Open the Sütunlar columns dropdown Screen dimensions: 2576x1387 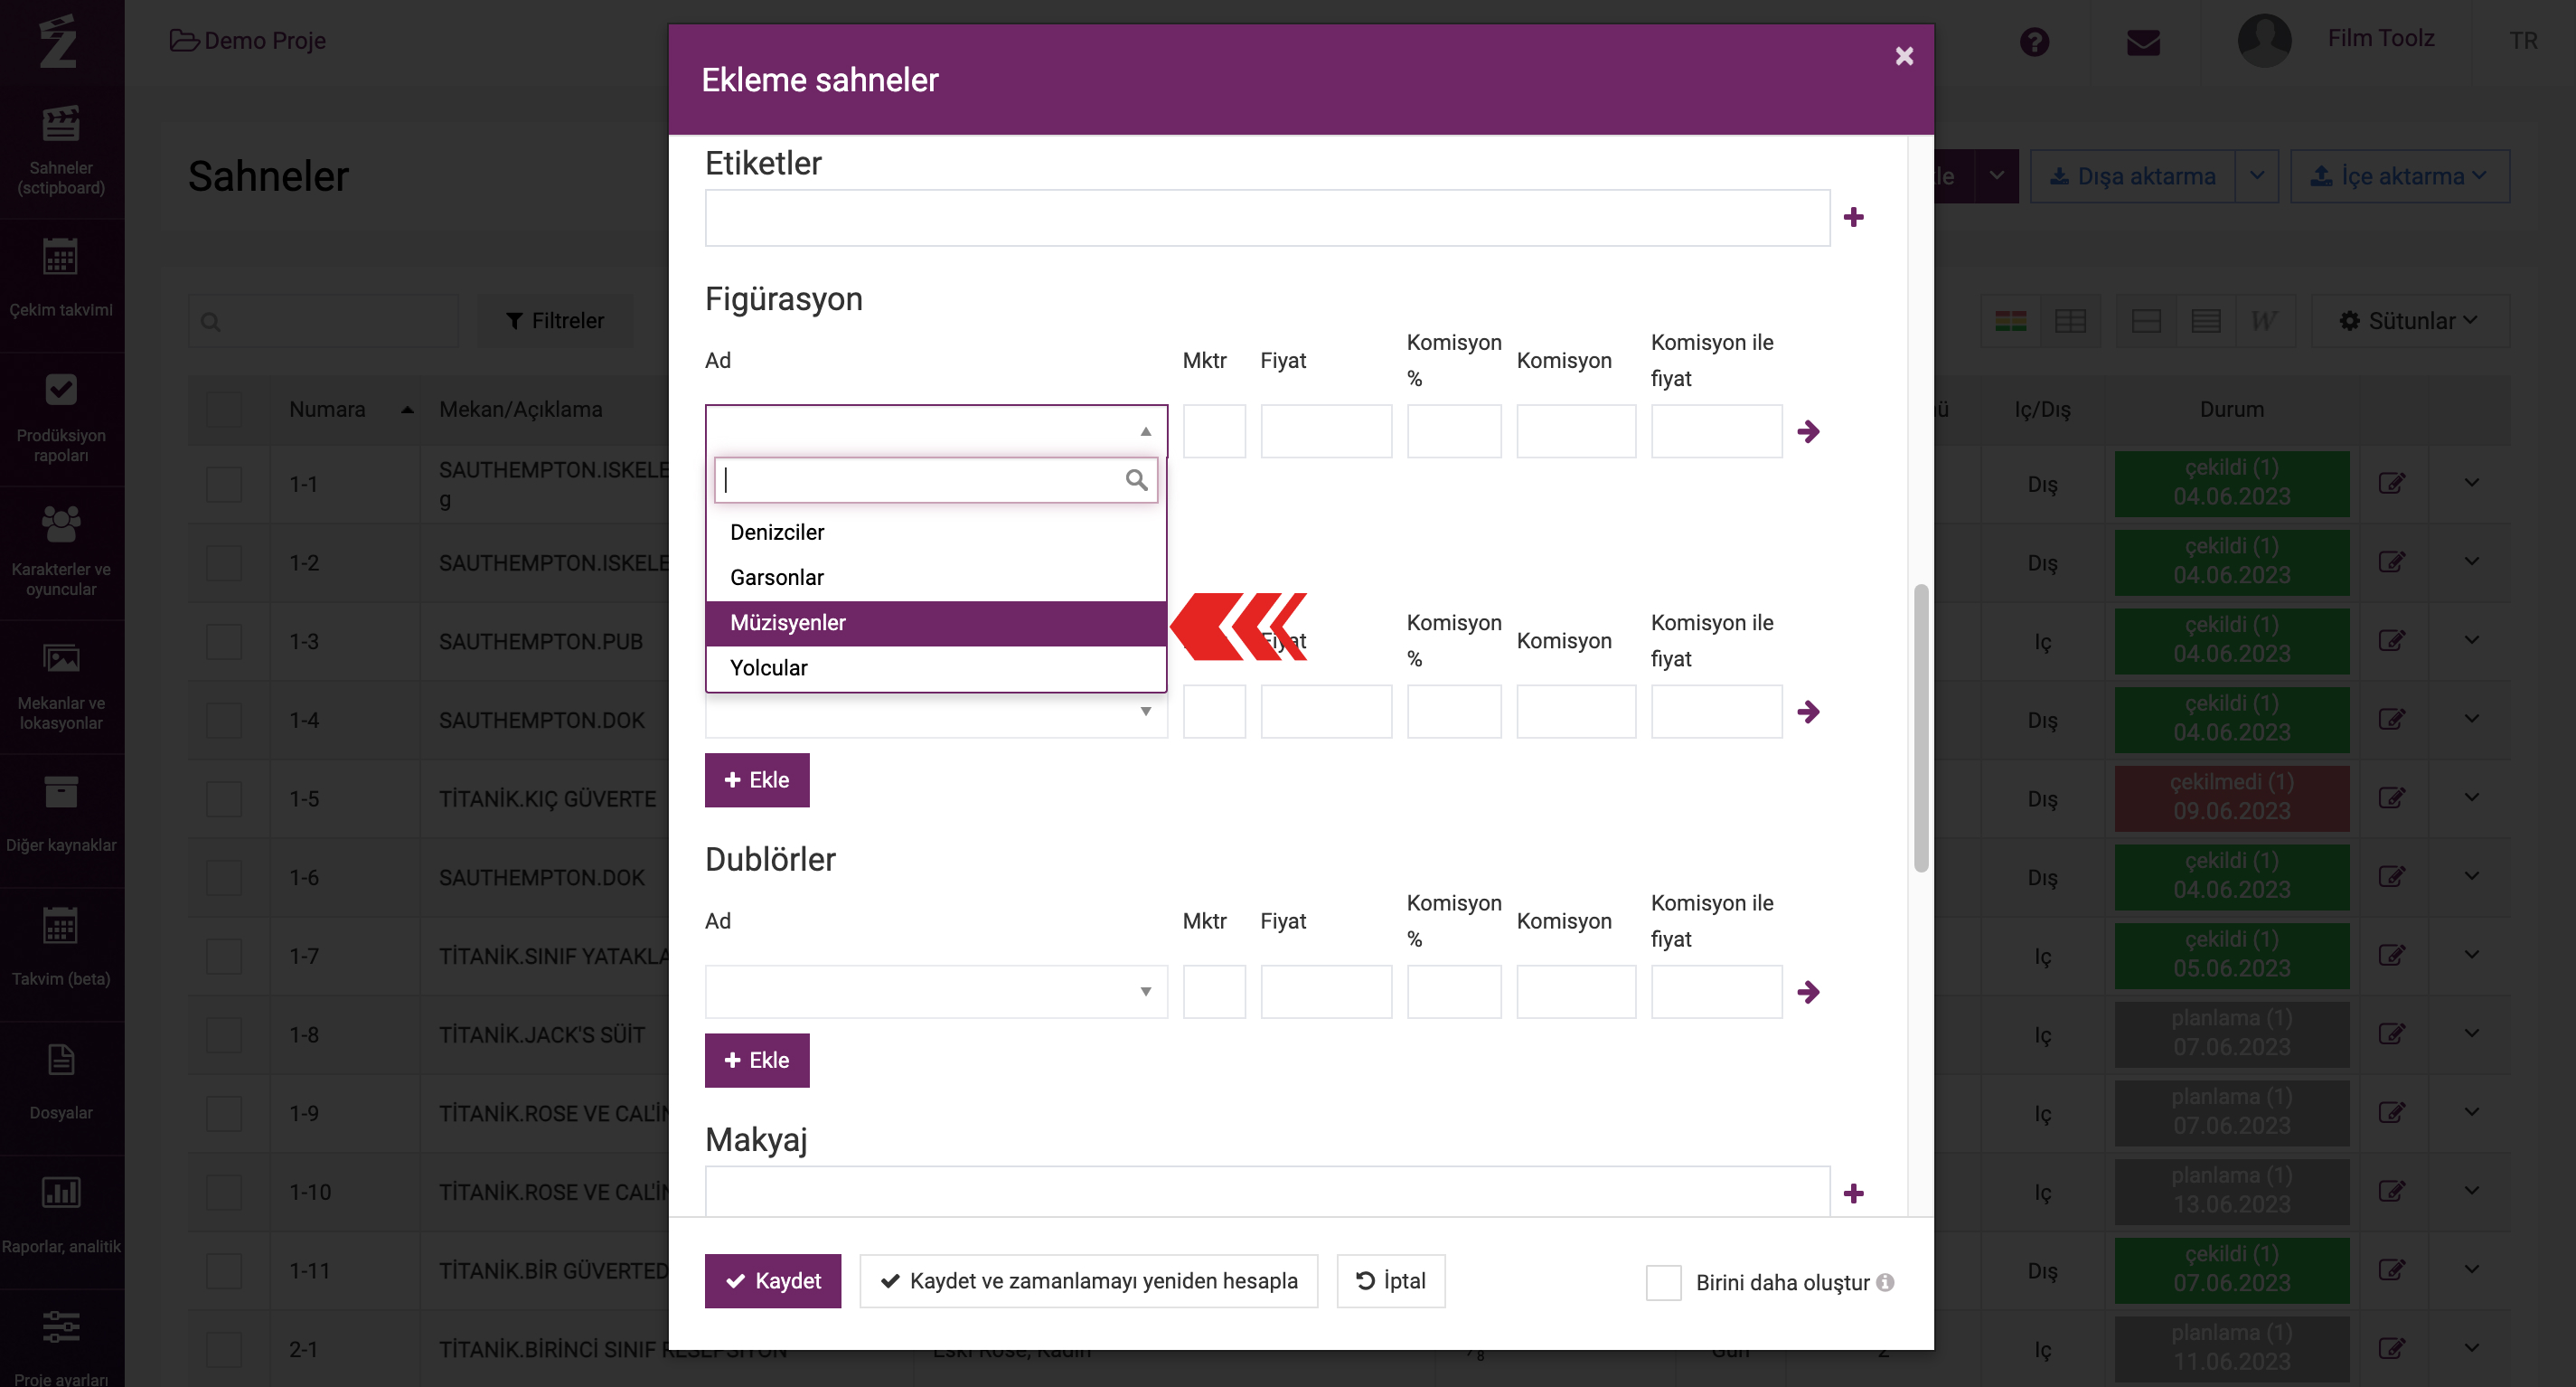pyautogui.click(x=2410, y=321)
